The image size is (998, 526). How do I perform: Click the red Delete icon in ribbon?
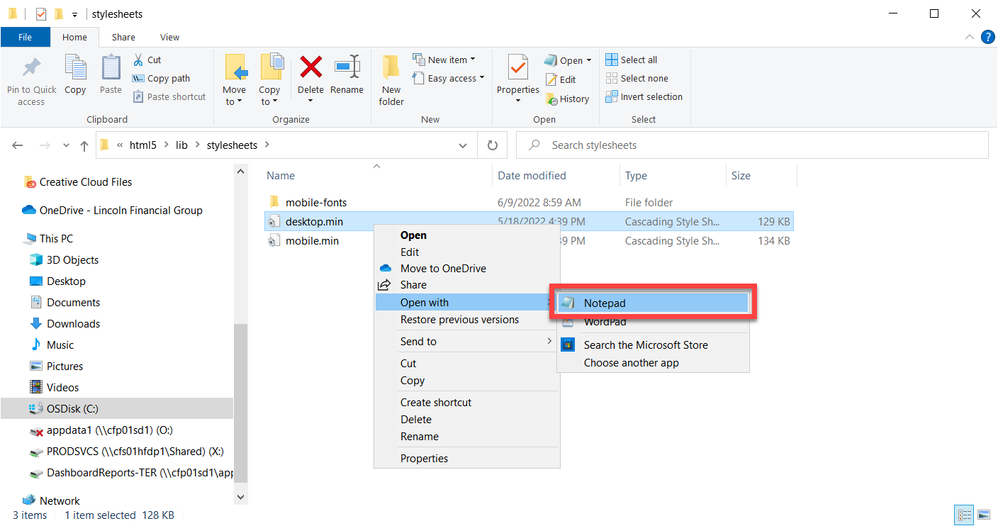tap(311, 68)
